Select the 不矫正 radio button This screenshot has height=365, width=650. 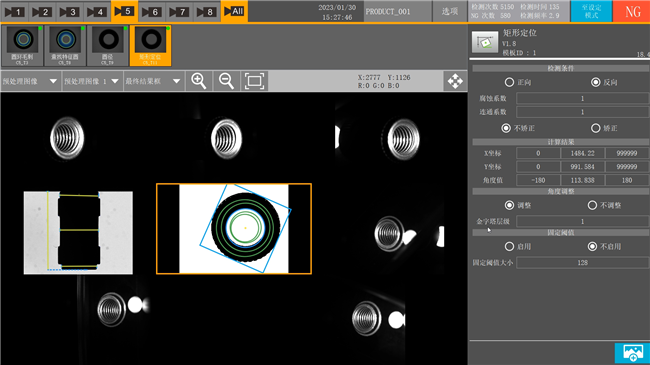pyautogui.click(x=506, y=128)
